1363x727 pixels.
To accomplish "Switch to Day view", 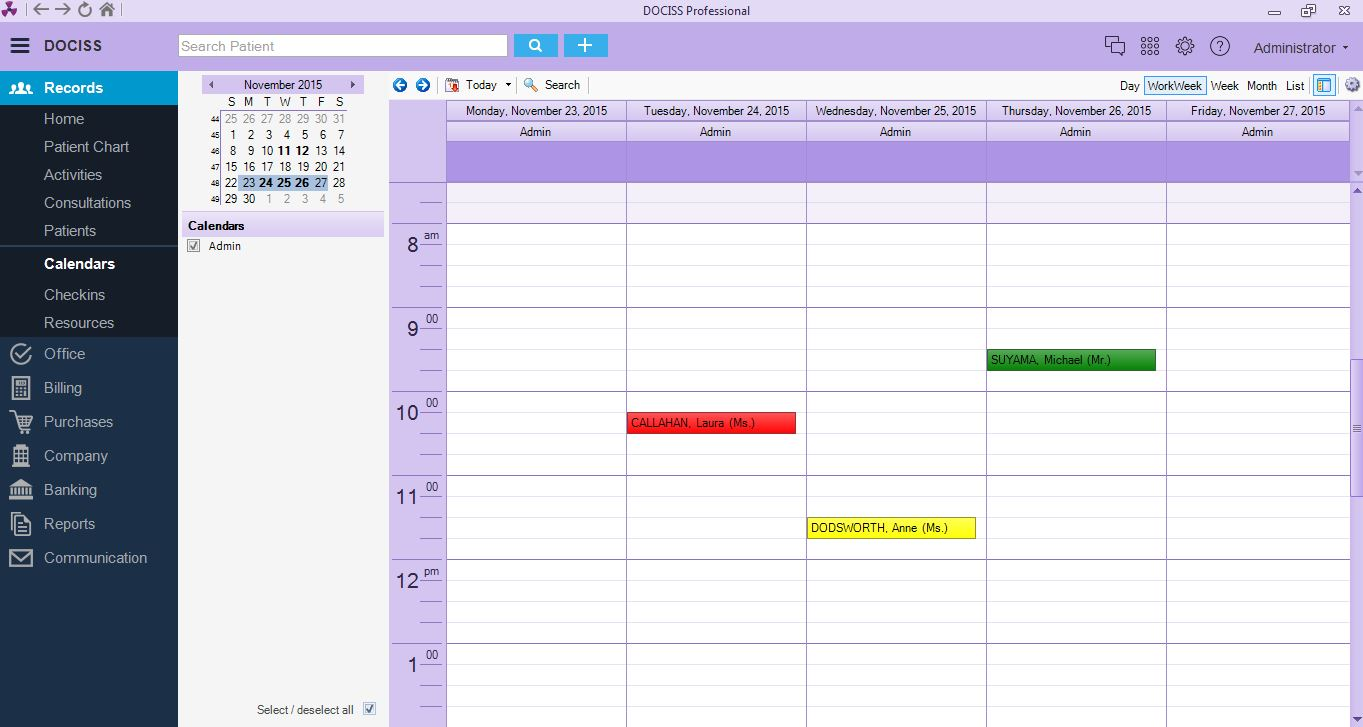I will (1130, 86).
